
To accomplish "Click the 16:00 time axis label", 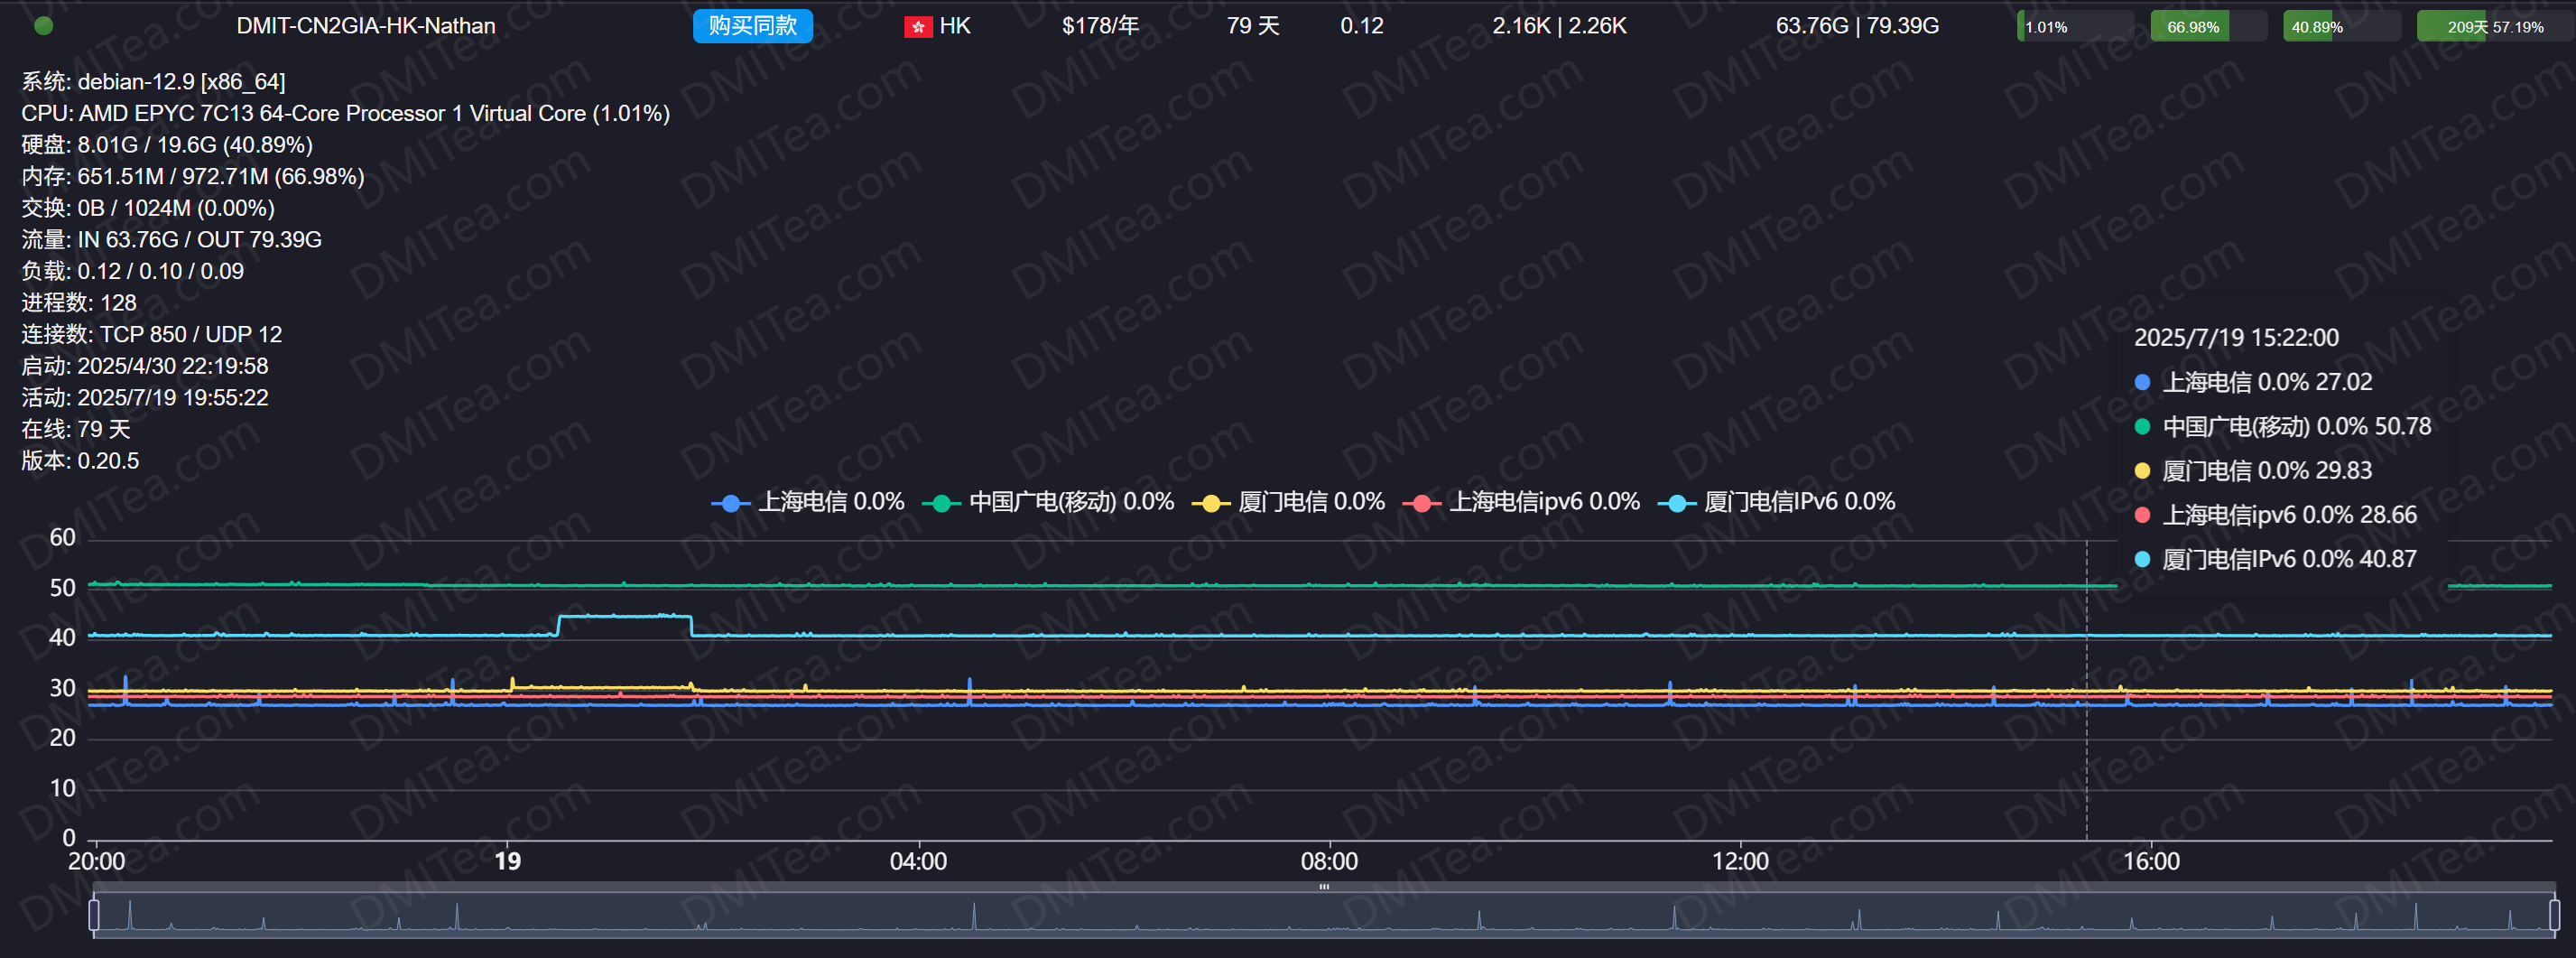I will pyautogui.click(x=2151, y=862).
